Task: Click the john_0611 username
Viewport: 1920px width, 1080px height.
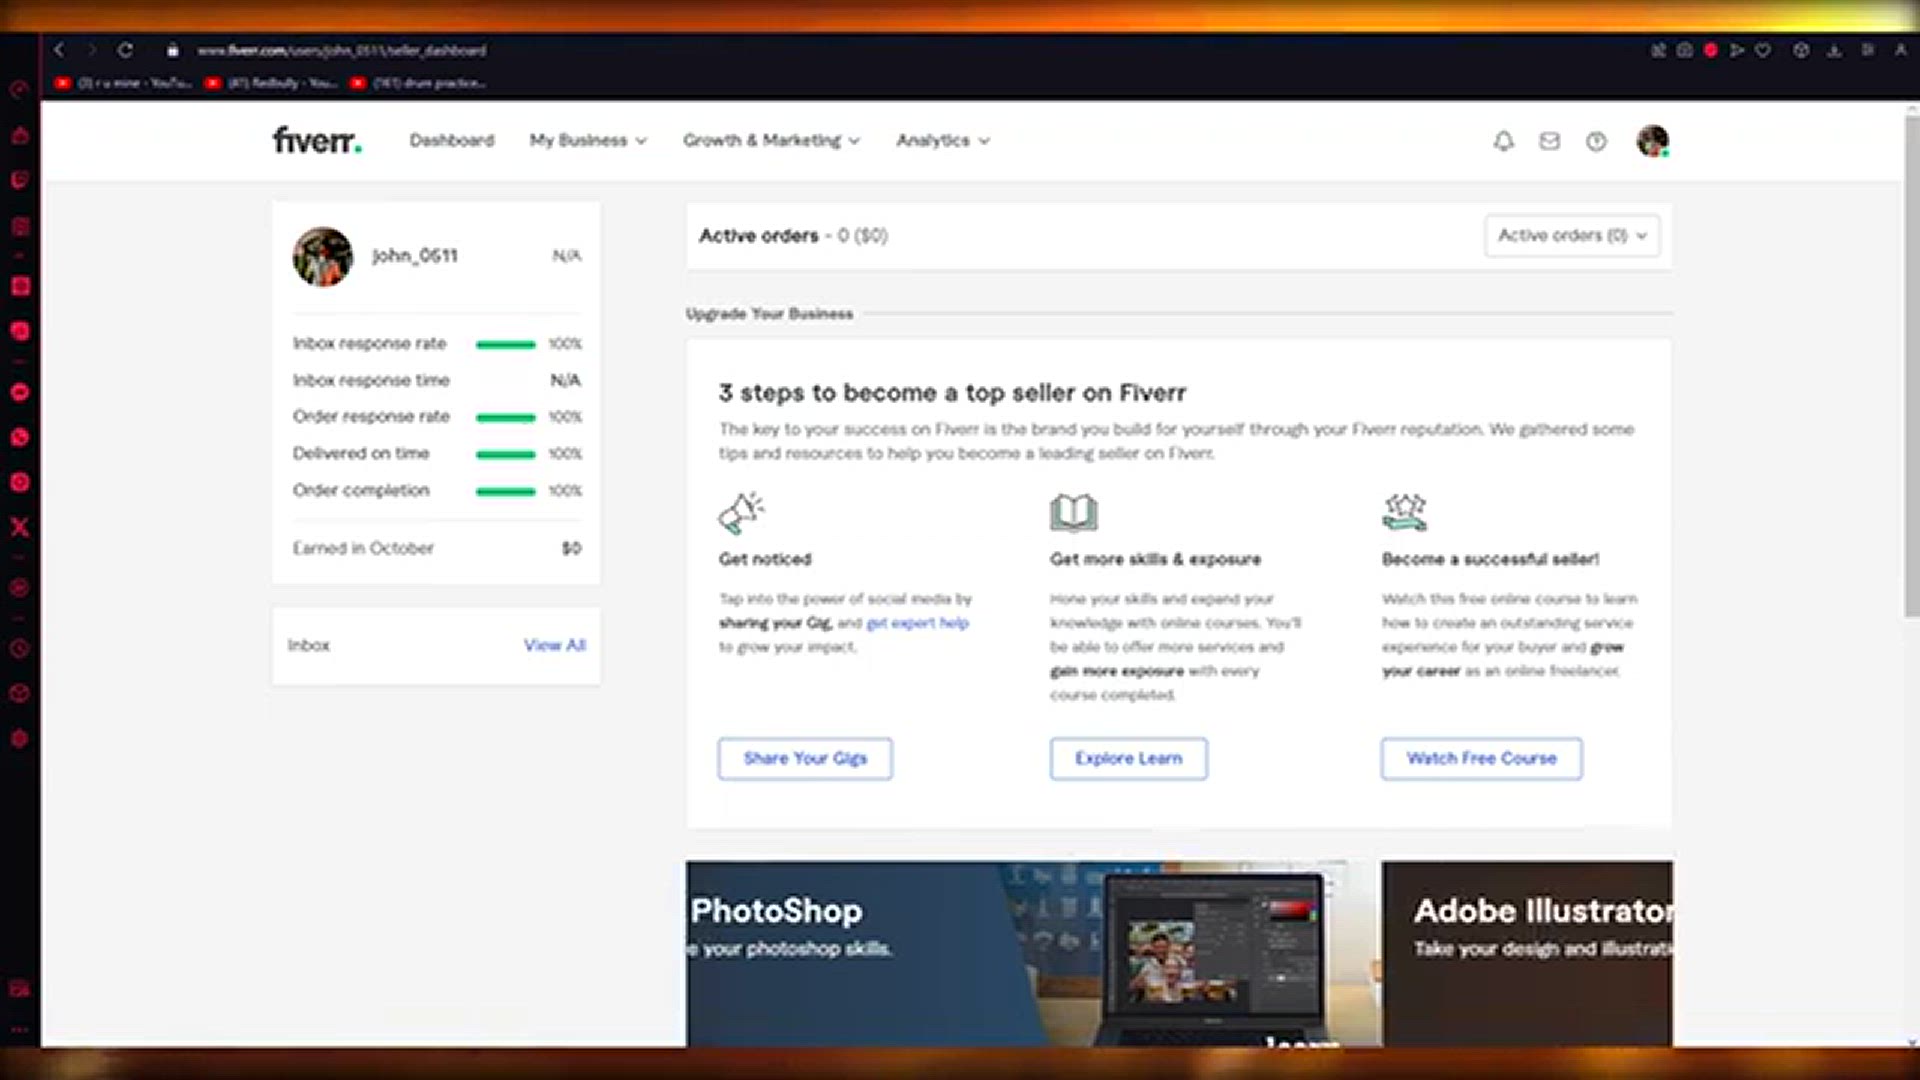Action: [415, 256]
